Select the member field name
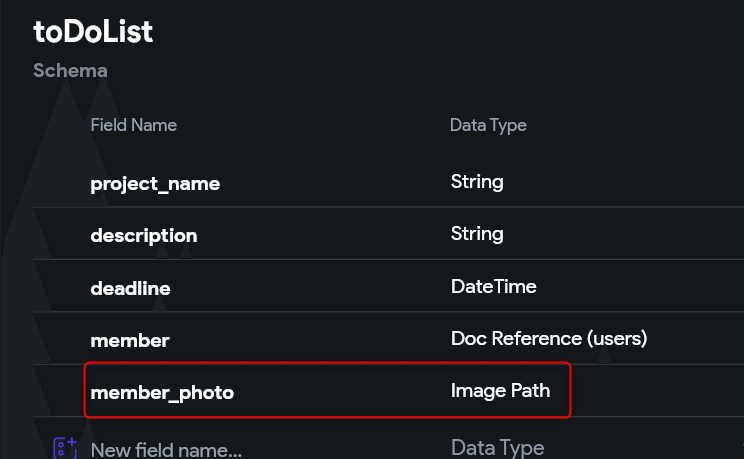This screenshot has height=459, width=744. click(130, 340)
